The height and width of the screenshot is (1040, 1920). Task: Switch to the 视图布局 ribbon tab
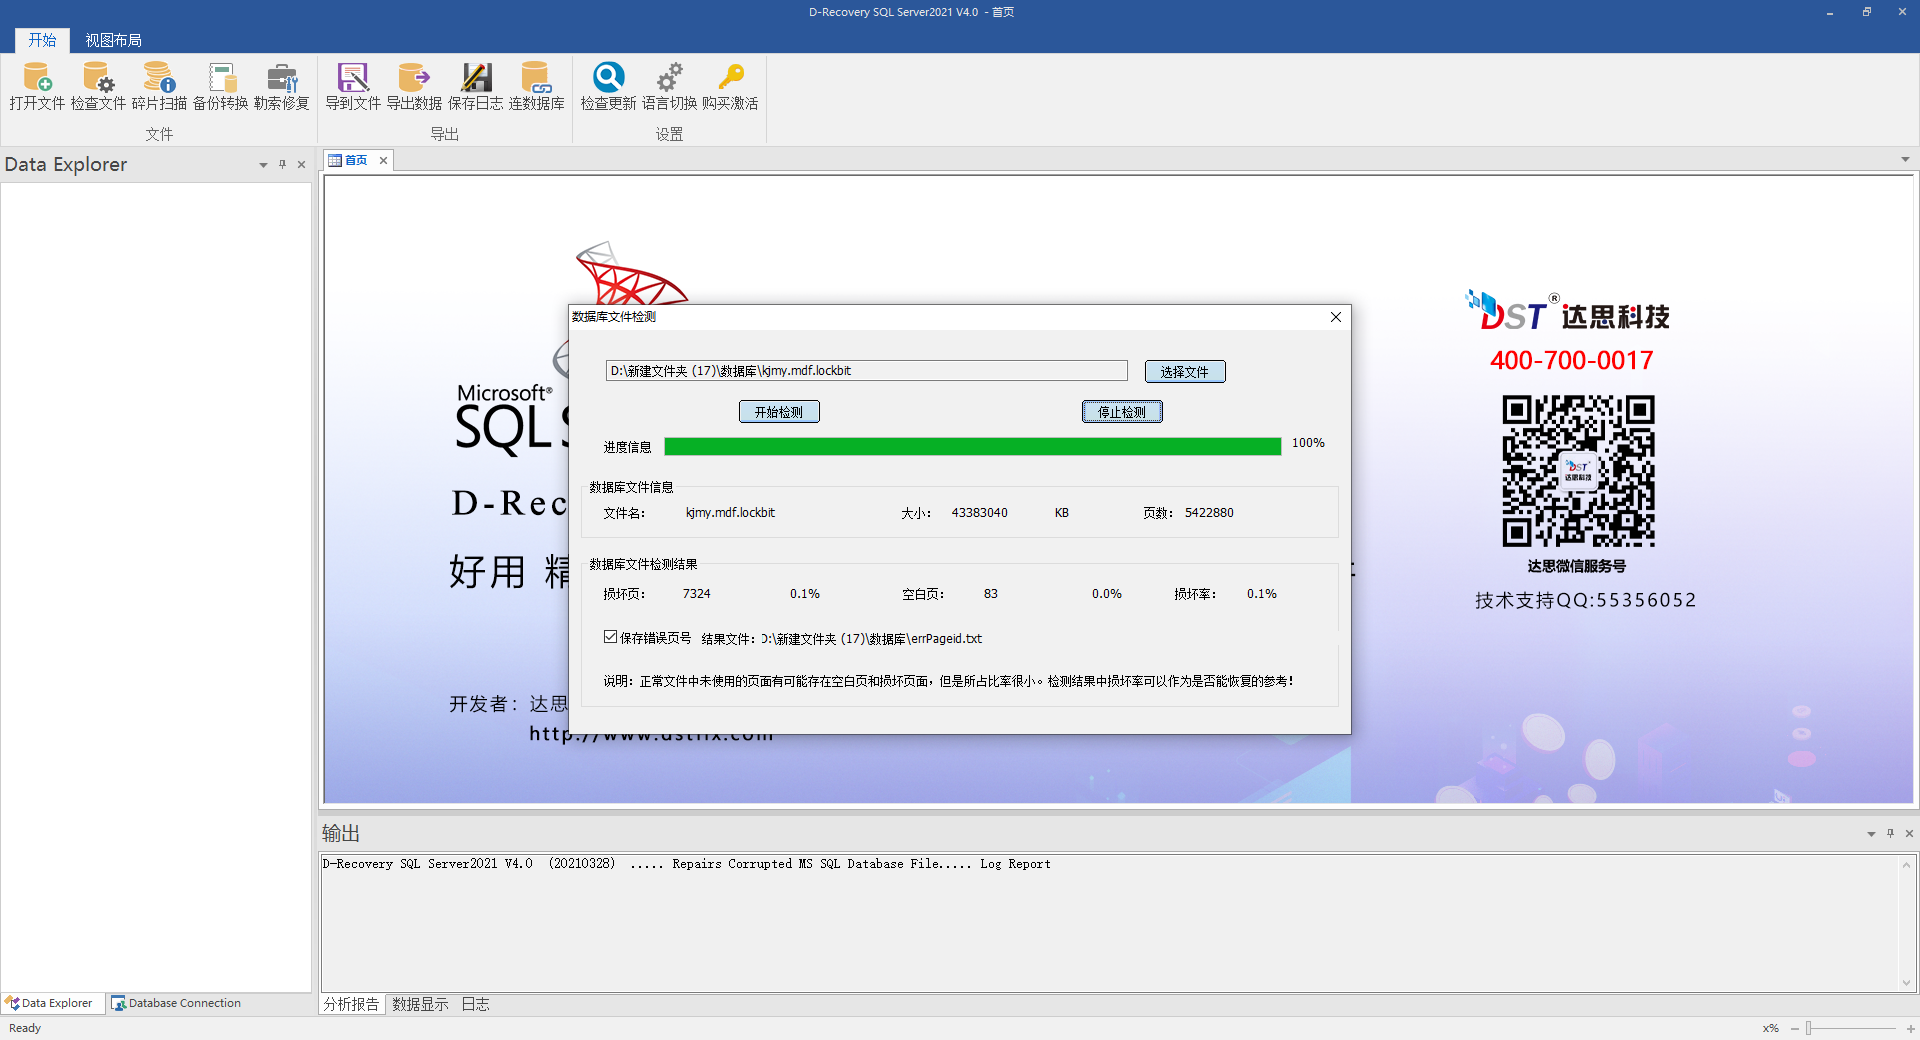click(x=113, y=40)
